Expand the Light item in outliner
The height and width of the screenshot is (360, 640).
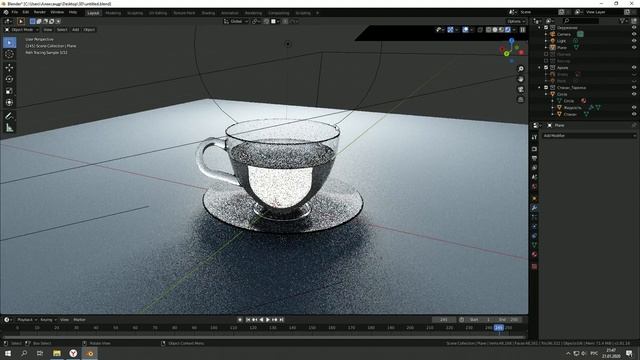546,41
